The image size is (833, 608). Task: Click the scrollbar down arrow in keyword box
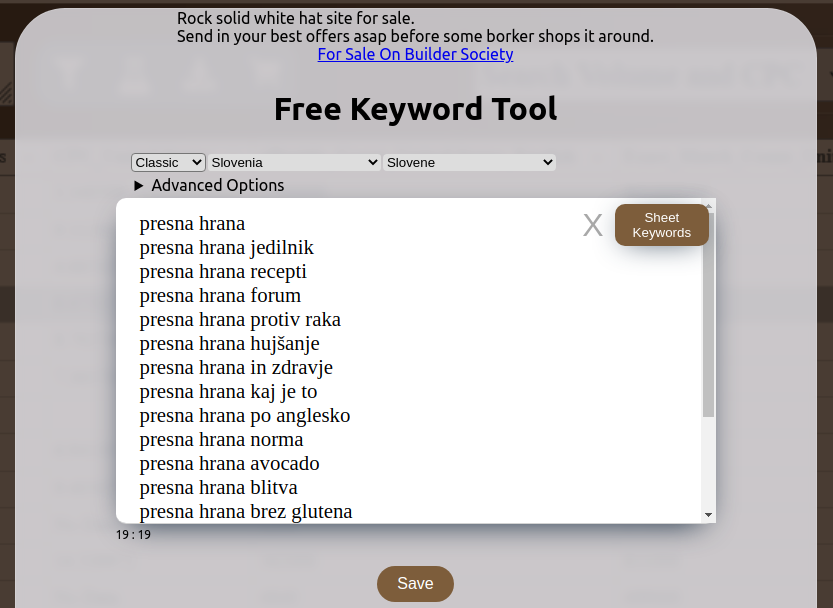click(x=708, y=514)
